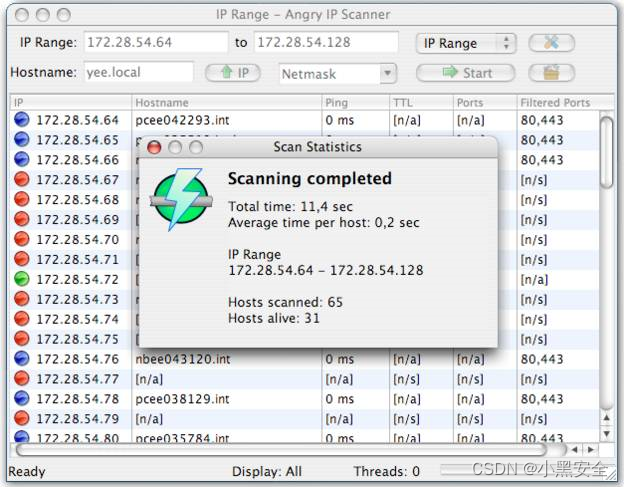Image resolution: width=624 pixels, height=487 pixels.
Task: Select blue status icon for 172.28.54.66
Action: [21, 159]
